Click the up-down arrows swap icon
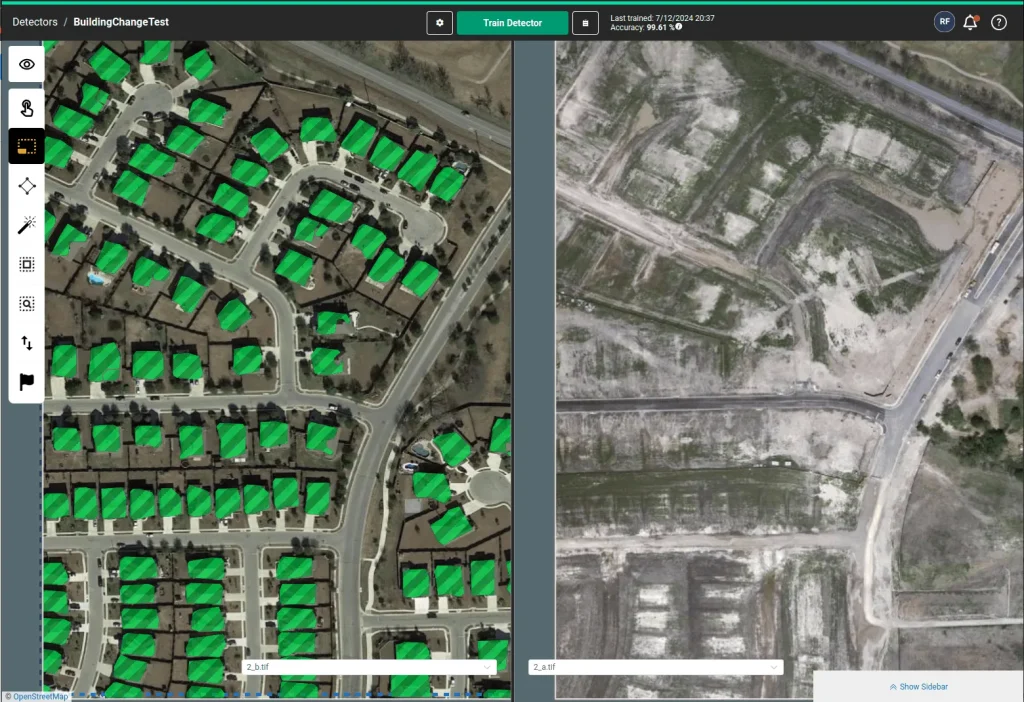 click(x=27, y=343)
